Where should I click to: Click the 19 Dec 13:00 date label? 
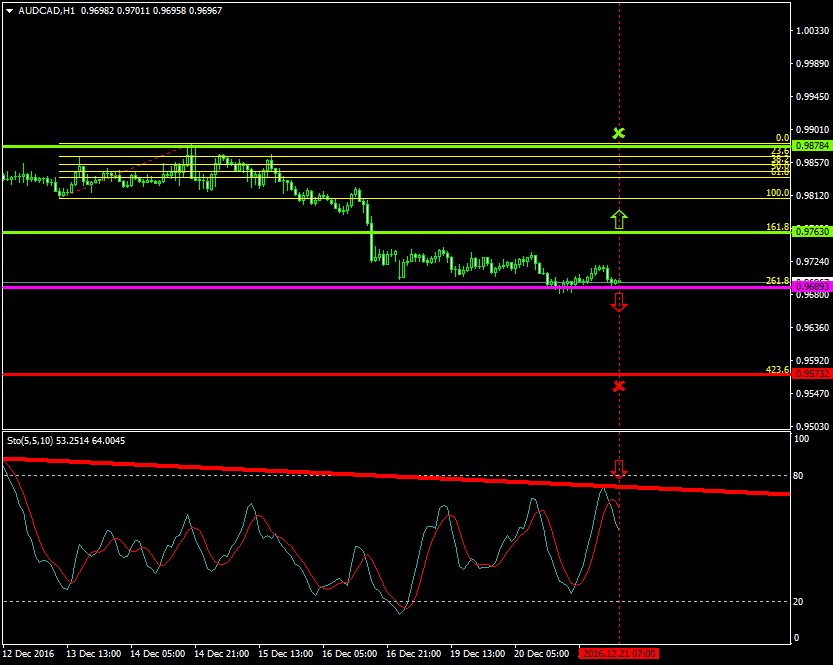[478, 653]
